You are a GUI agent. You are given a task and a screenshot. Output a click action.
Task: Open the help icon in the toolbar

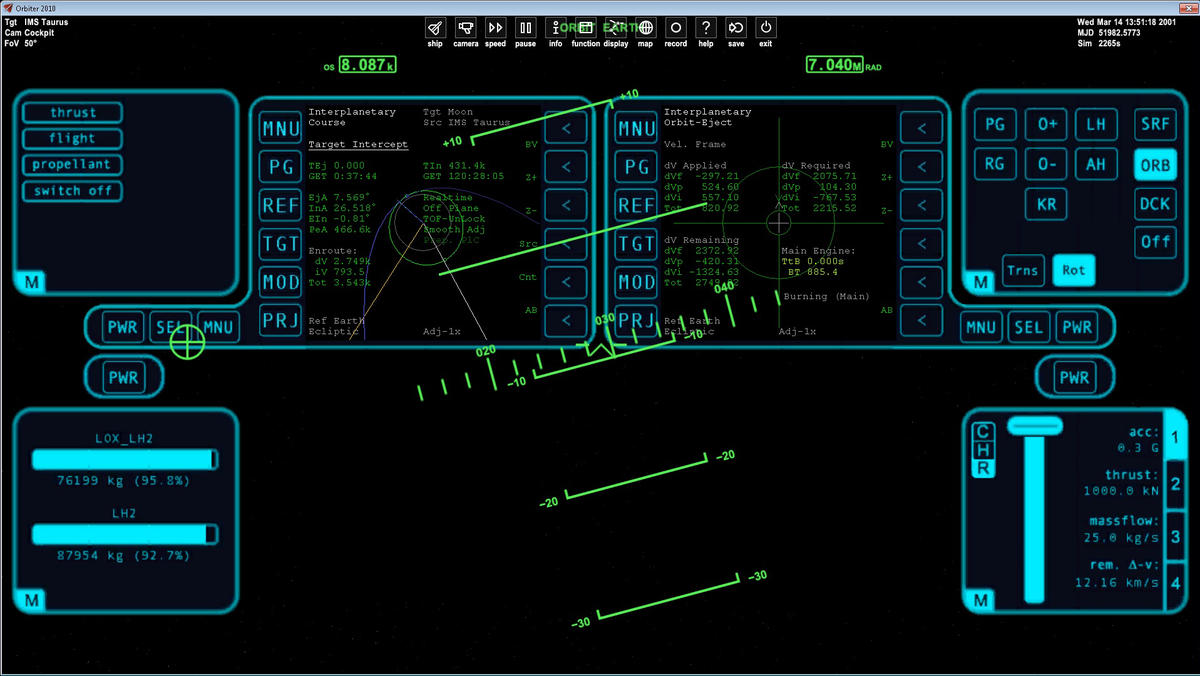706,28
